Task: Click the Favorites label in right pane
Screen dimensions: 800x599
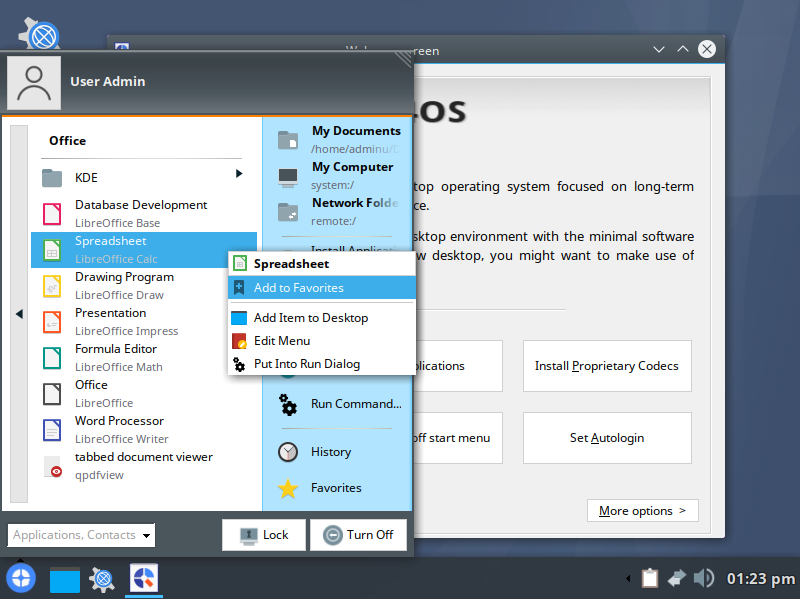Action: point(336,488)
